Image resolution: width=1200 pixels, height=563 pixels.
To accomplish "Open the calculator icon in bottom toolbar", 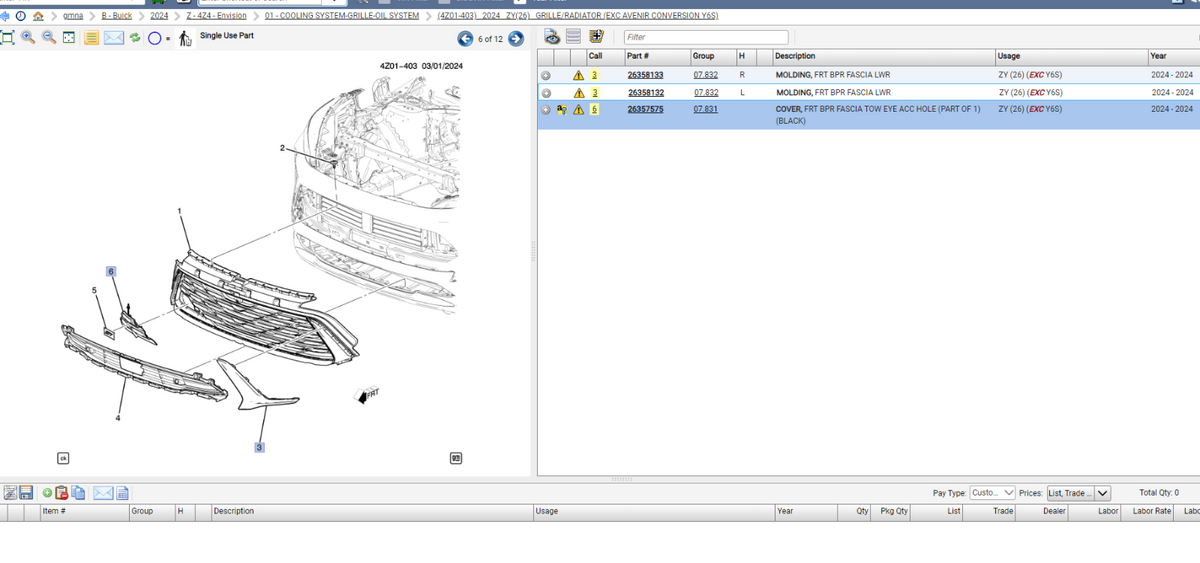I will 122,492.
